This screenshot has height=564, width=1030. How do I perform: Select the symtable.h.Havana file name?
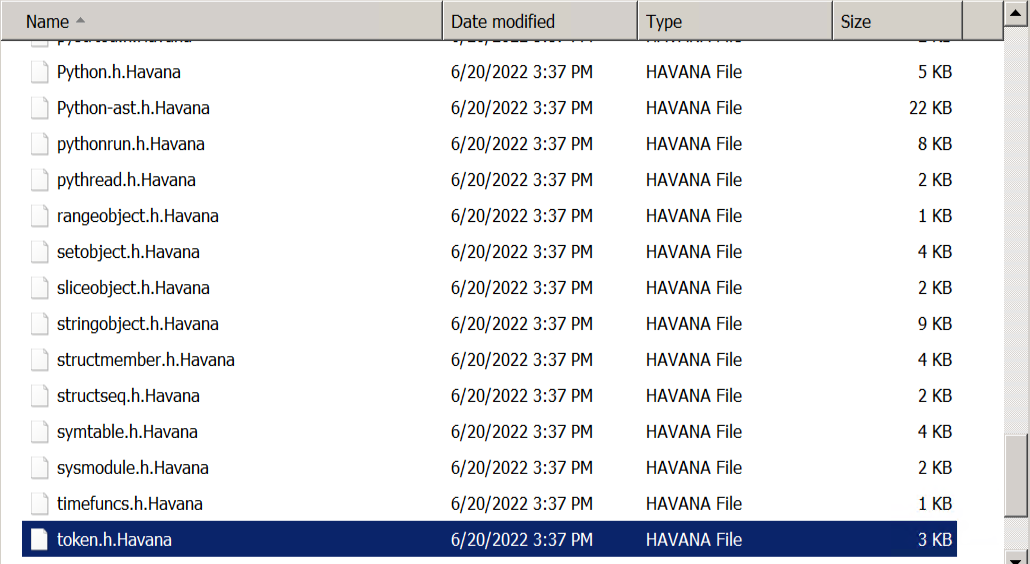click(127, 432)
